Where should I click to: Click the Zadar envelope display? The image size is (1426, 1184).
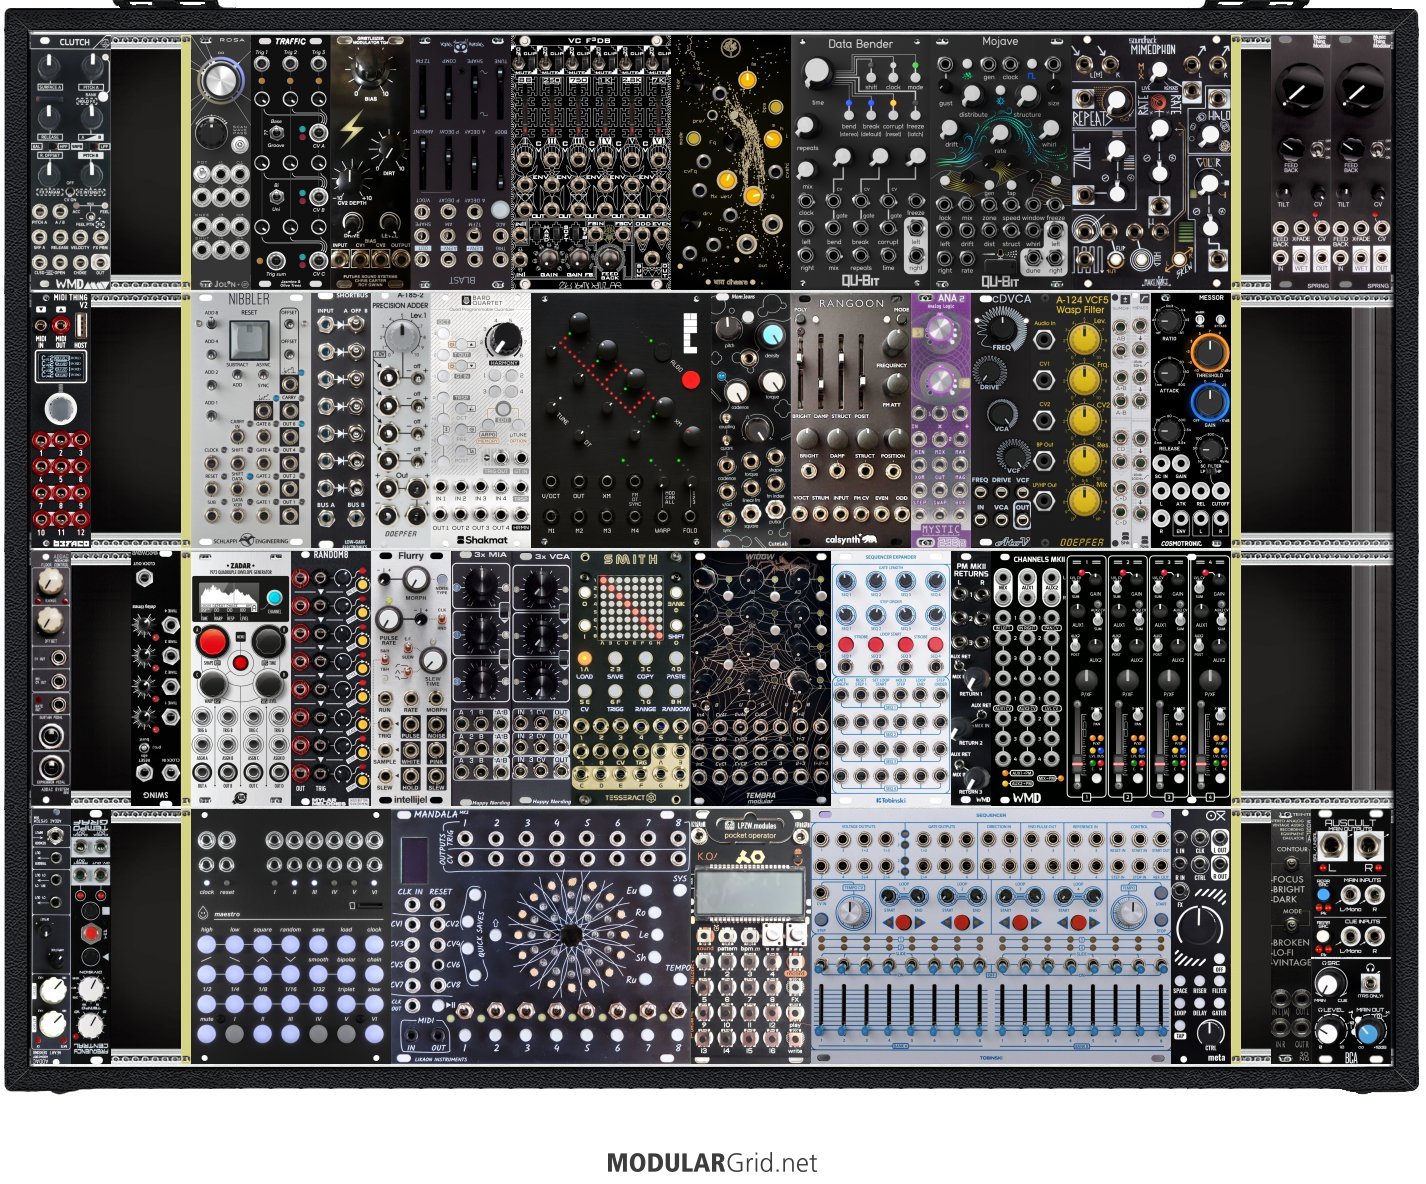229,600
